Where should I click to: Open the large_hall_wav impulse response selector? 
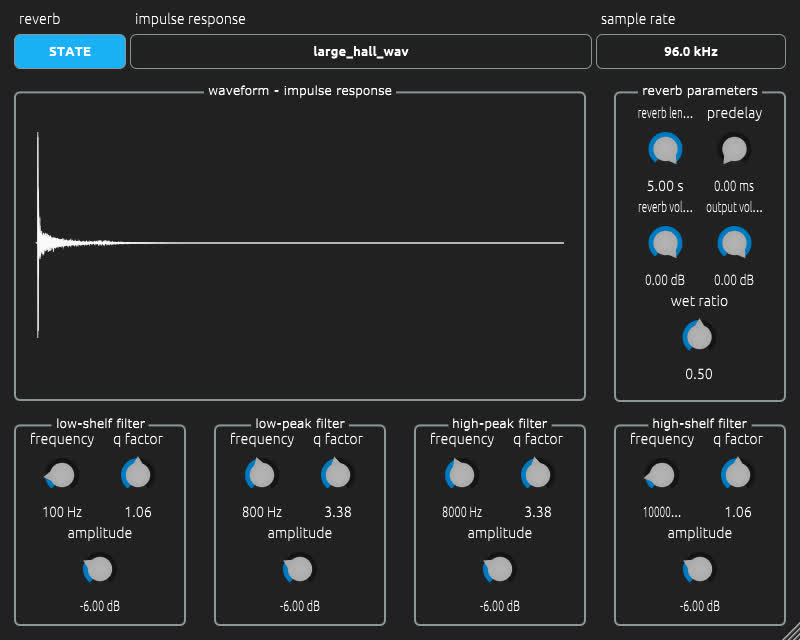tap(361, 52)
